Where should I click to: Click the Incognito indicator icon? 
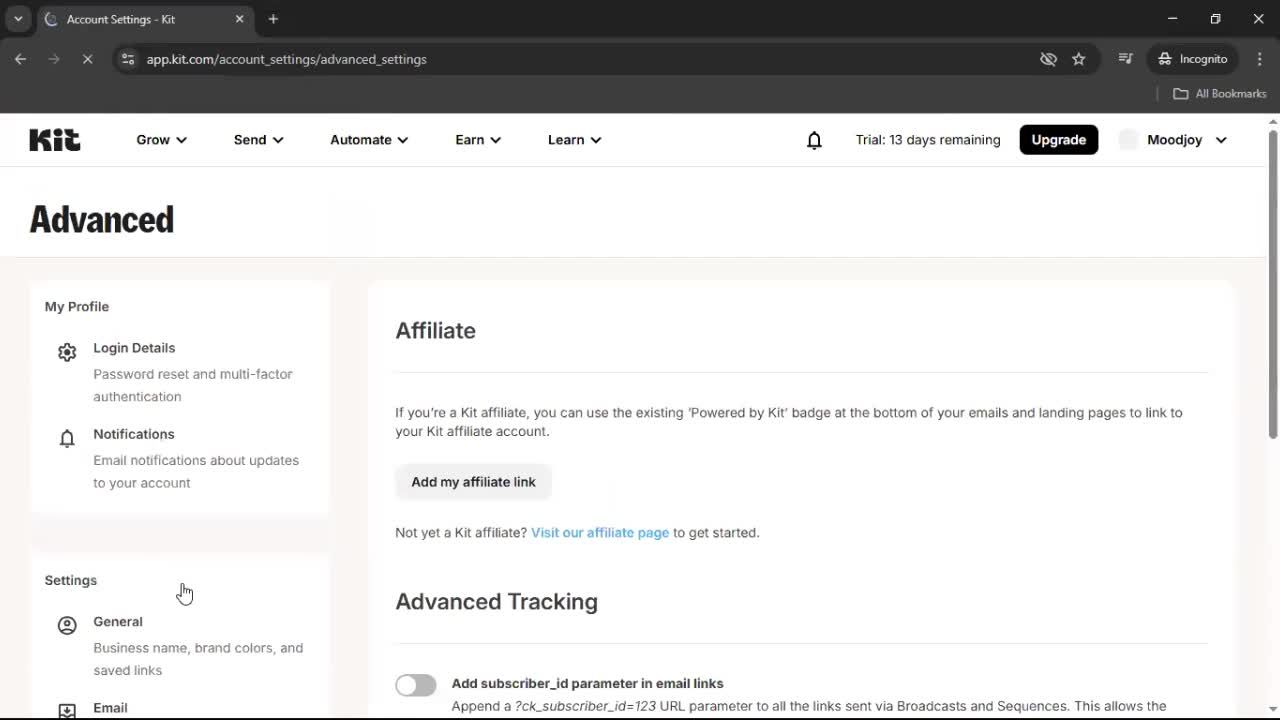point(1164,59)
